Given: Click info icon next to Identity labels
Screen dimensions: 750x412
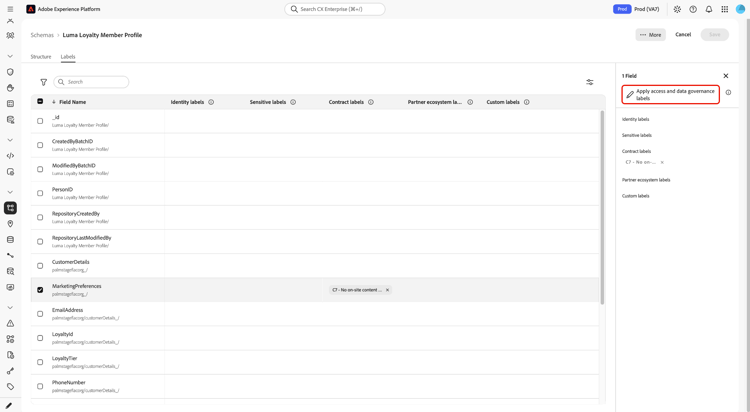Looking at the screenshot, I should click(211, 102).
